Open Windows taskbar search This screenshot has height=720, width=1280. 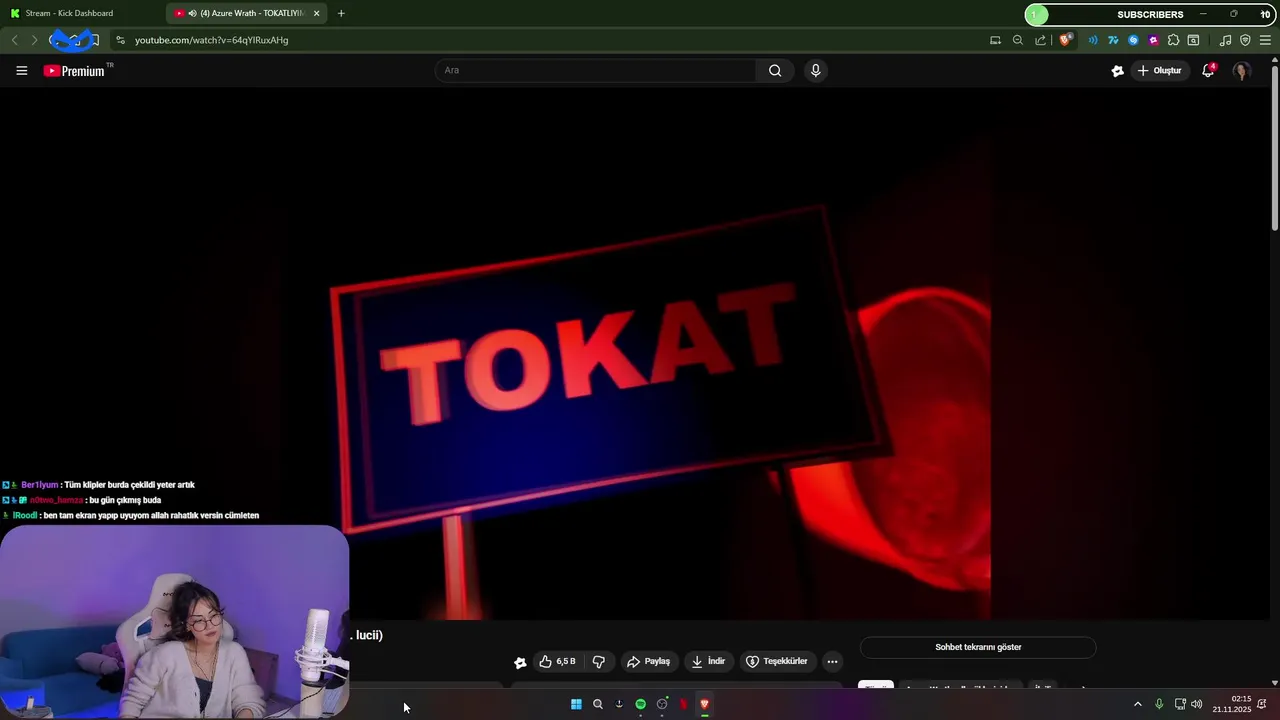point(598,704)
